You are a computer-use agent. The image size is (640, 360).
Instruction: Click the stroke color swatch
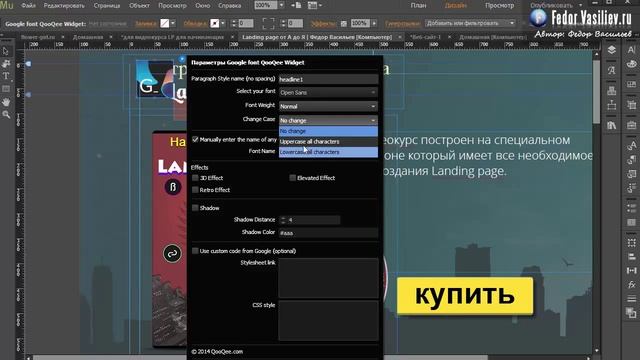pyautogui.click(x=214, y=23)
